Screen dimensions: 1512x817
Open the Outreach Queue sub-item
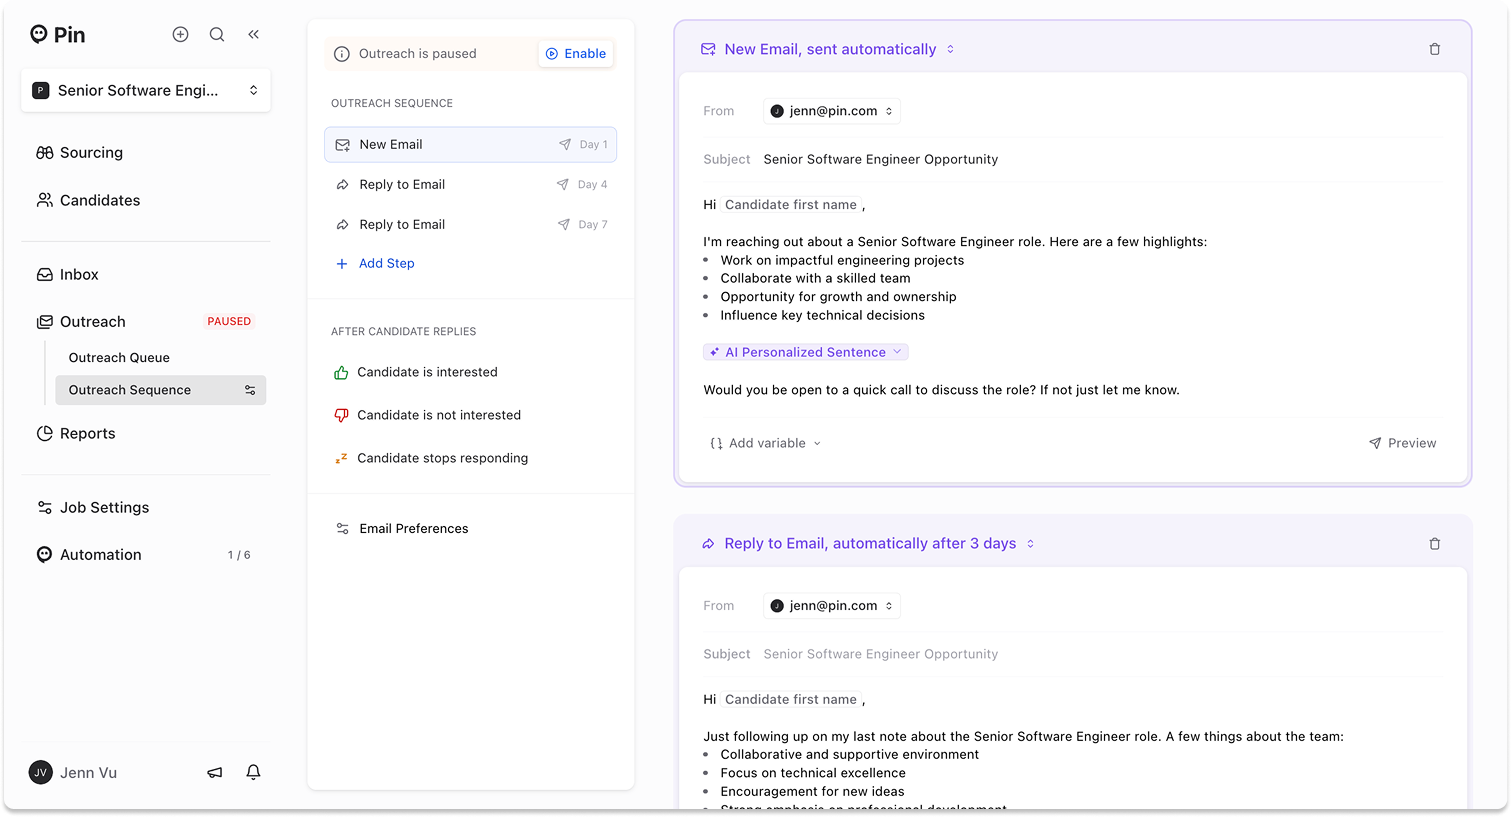pos(119,357)
